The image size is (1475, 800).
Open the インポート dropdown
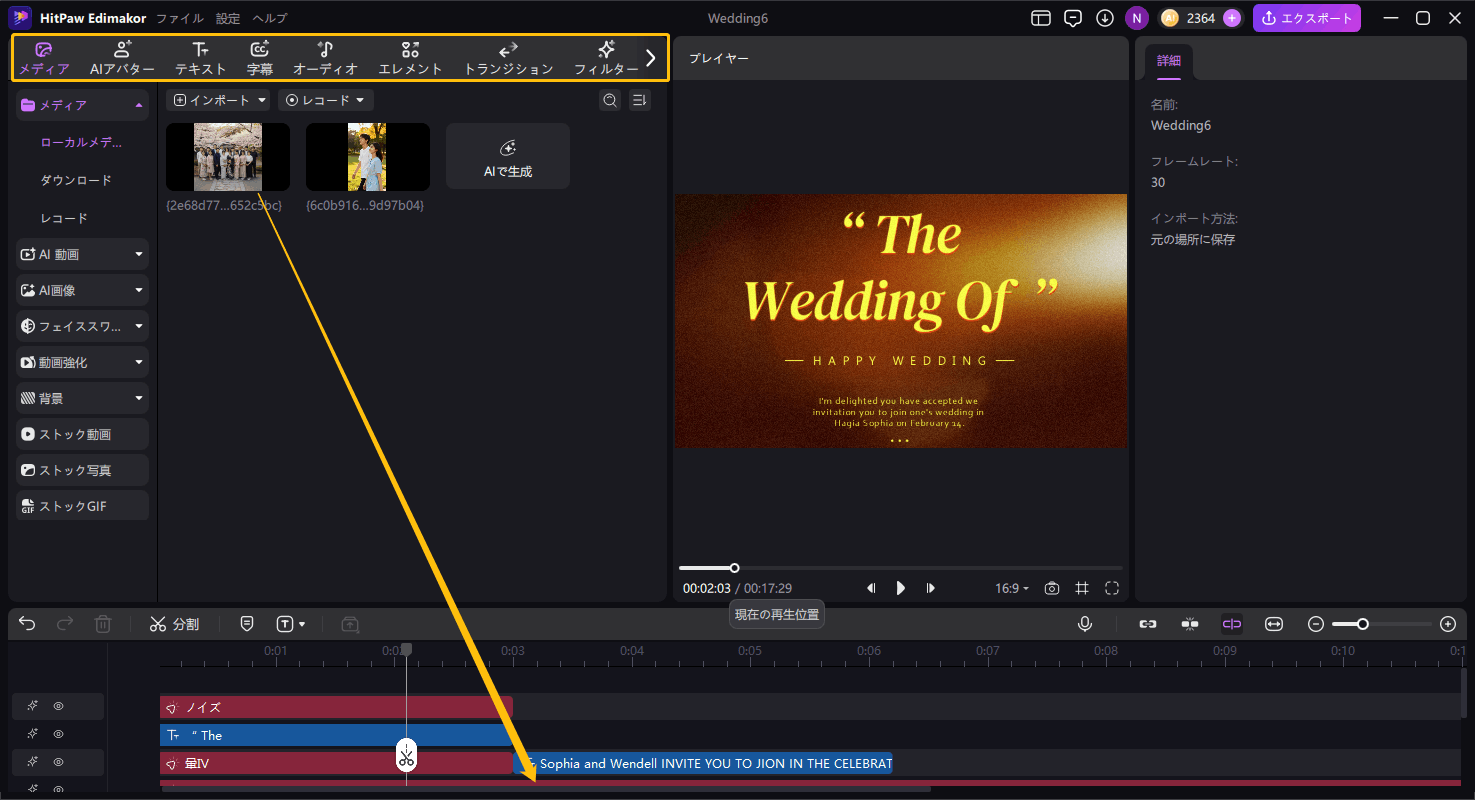point(218,100)
